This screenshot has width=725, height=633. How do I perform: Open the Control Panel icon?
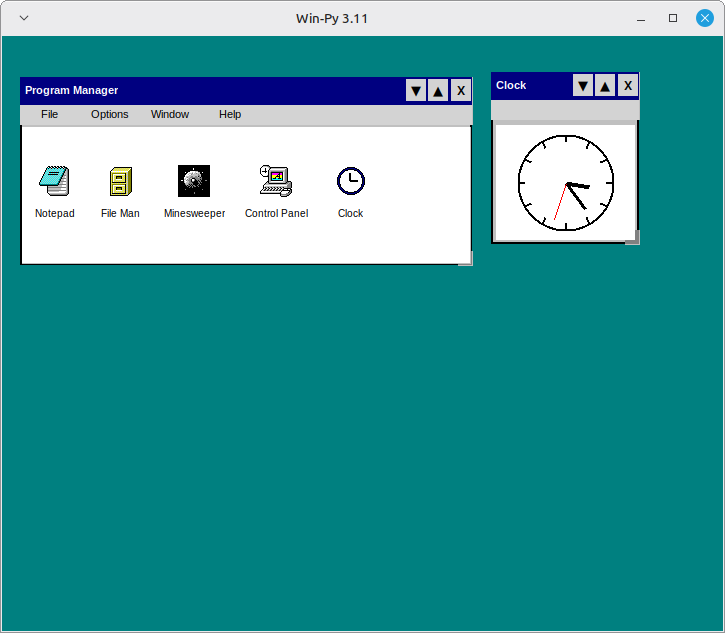[x=275, y=181]
